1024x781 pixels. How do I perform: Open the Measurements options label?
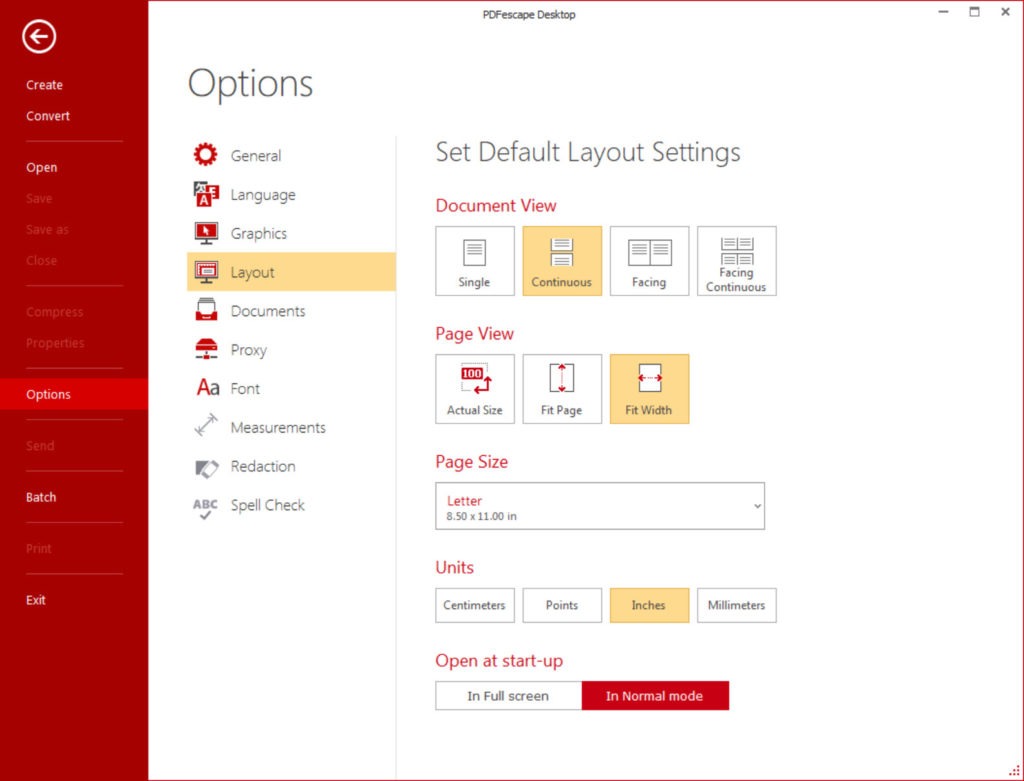tap(278, 428)
